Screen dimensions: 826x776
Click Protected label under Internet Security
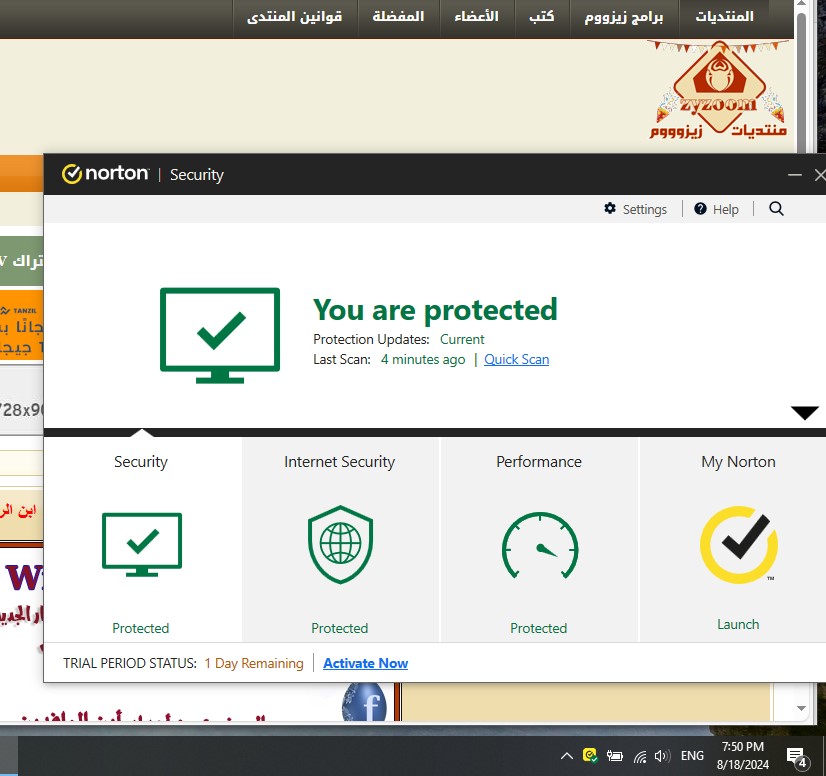[340, 628]
